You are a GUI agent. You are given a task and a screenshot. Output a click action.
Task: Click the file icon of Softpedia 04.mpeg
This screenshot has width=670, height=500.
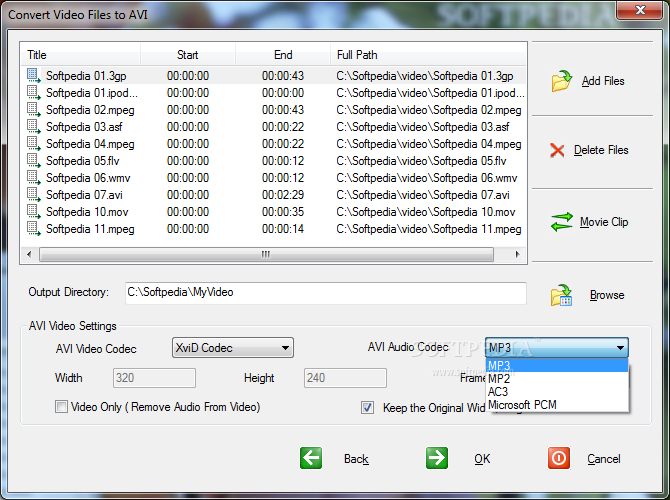coord(34,144)
